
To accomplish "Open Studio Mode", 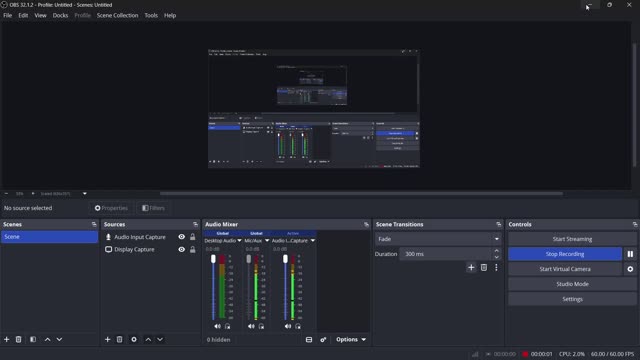I will point(572,284).
